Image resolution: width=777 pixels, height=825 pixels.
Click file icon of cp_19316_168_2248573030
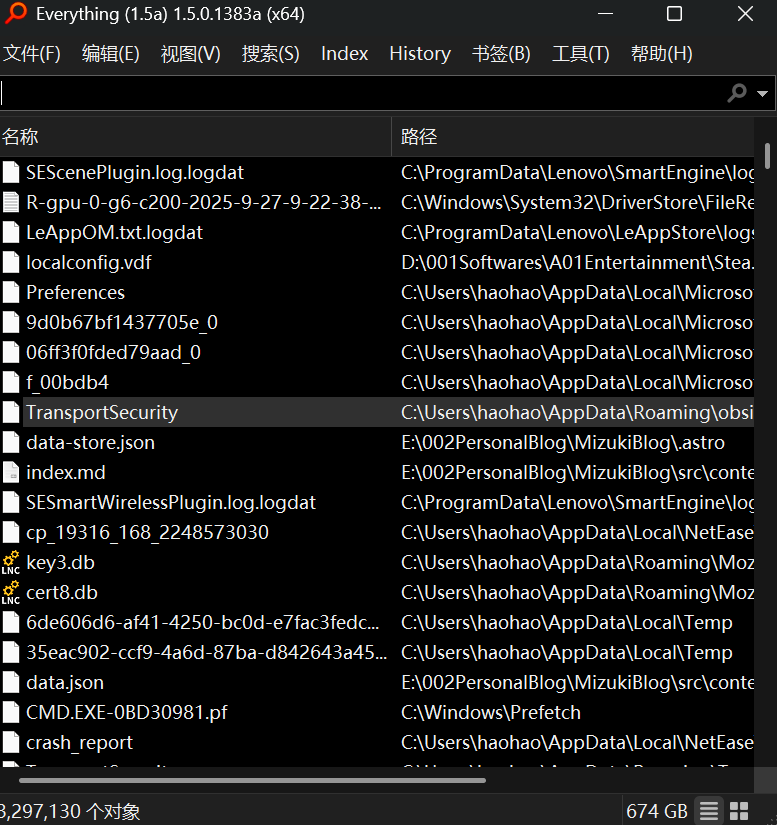pyautogui.click(x=11, y=532)
